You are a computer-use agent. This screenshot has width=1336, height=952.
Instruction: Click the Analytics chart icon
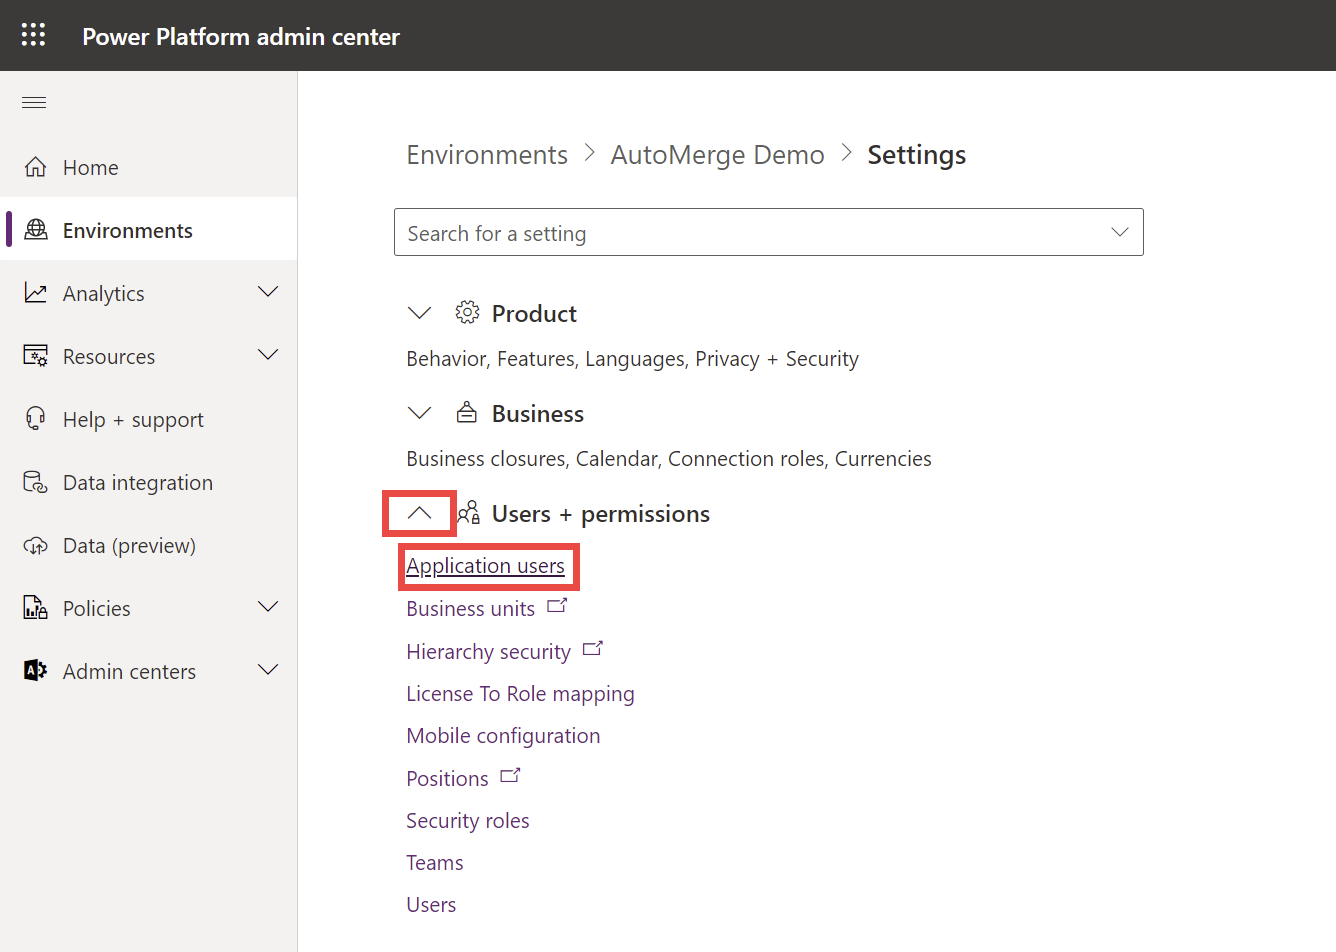(36, 293)
